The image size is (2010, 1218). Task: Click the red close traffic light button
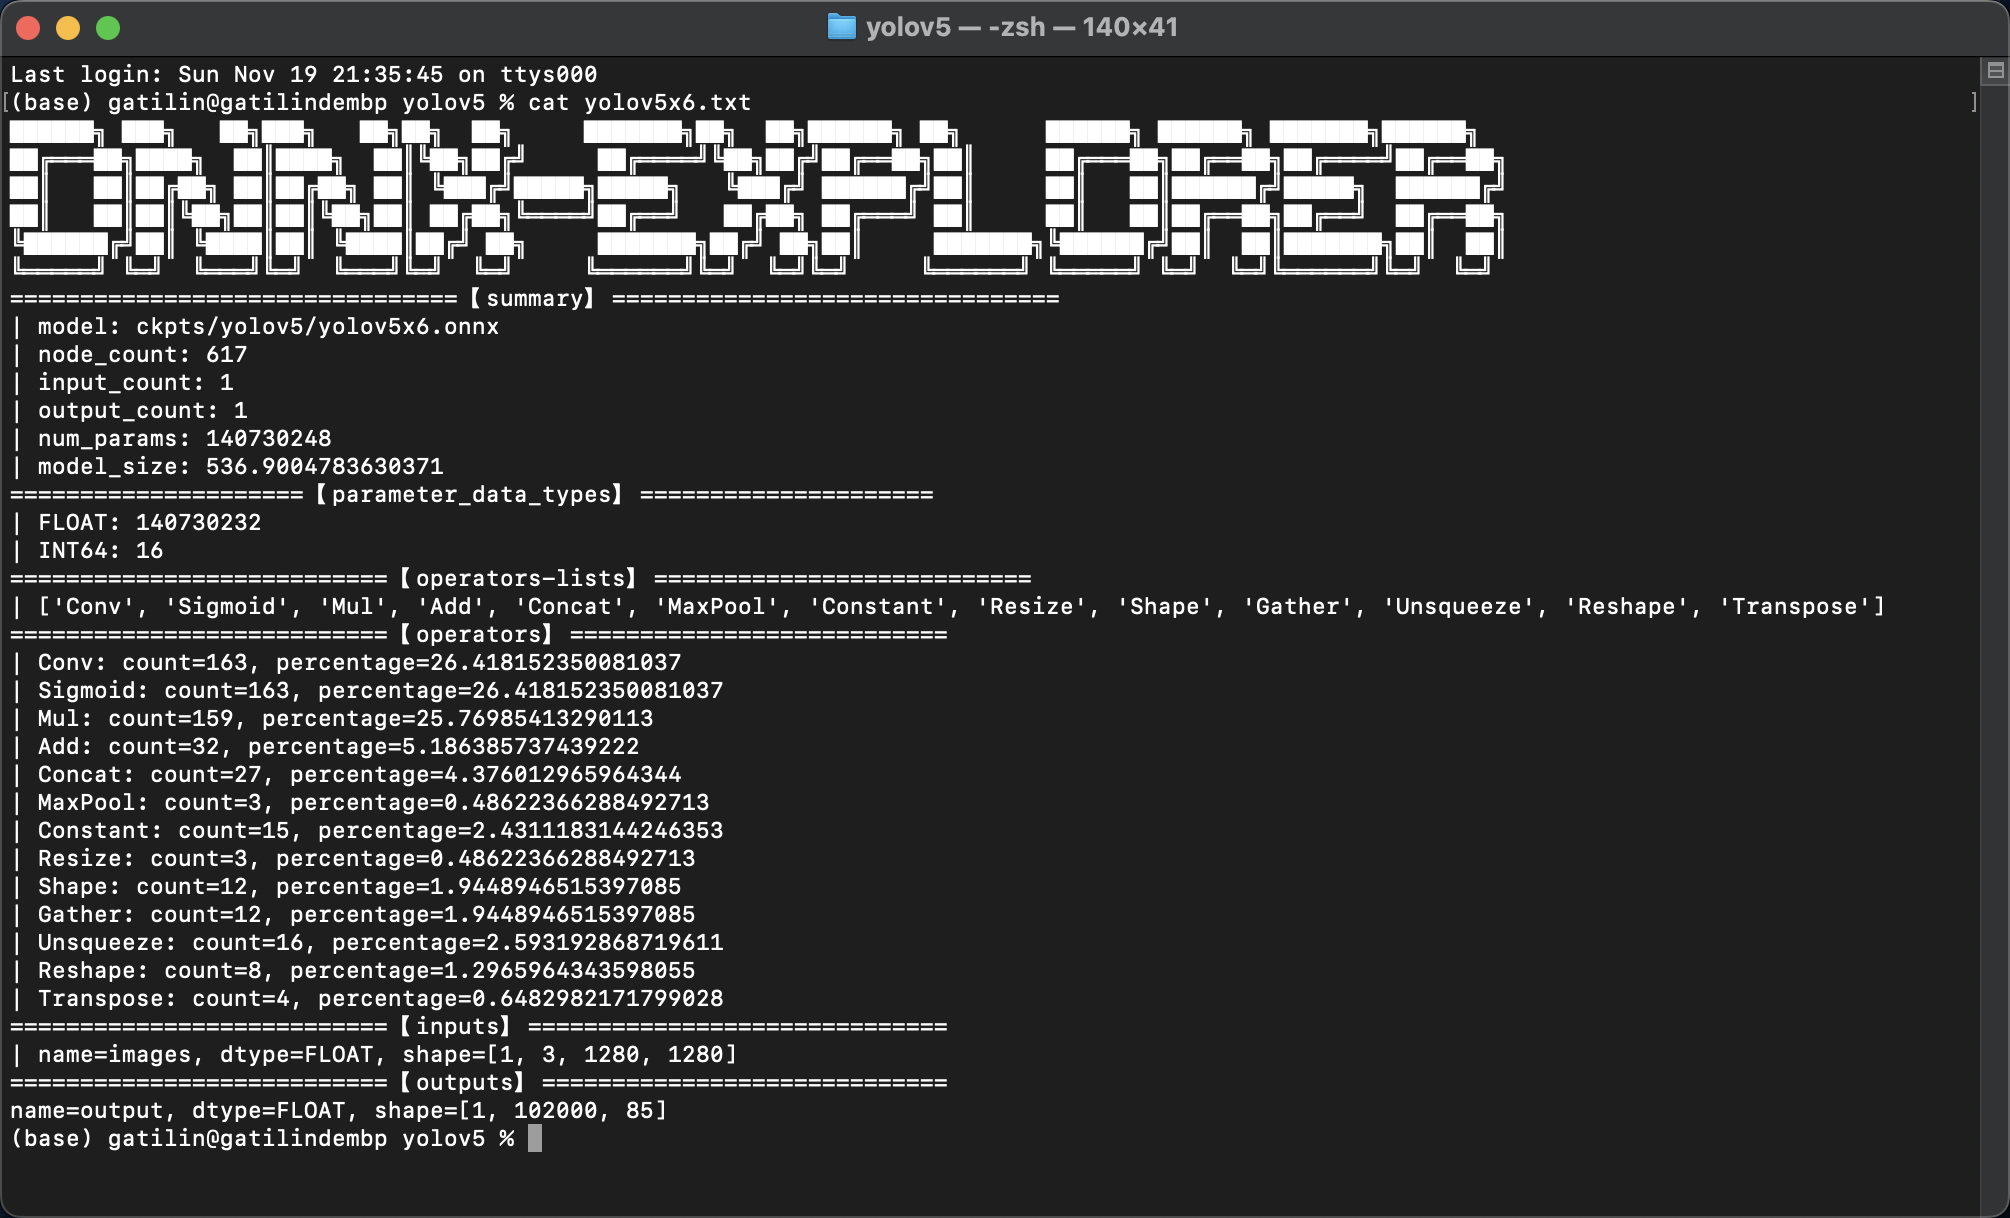(30, 30)
